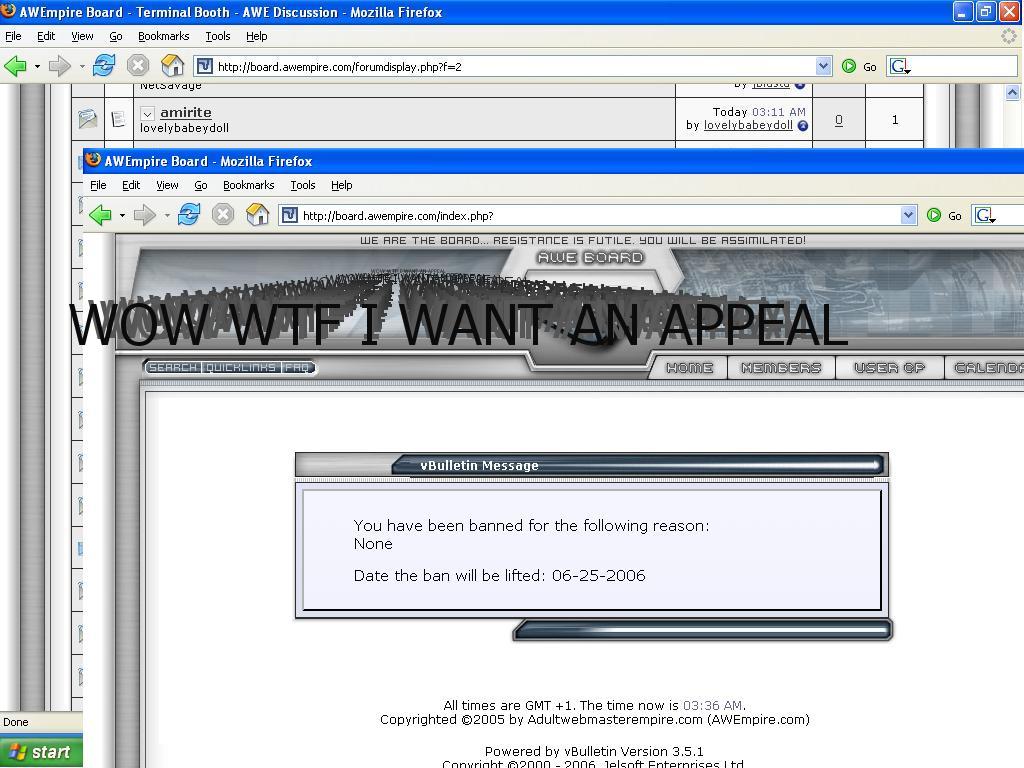Screen dimensions: 1024x768
Task: Click site icon in the index.php address bar
Action: [x=289, y=215]
